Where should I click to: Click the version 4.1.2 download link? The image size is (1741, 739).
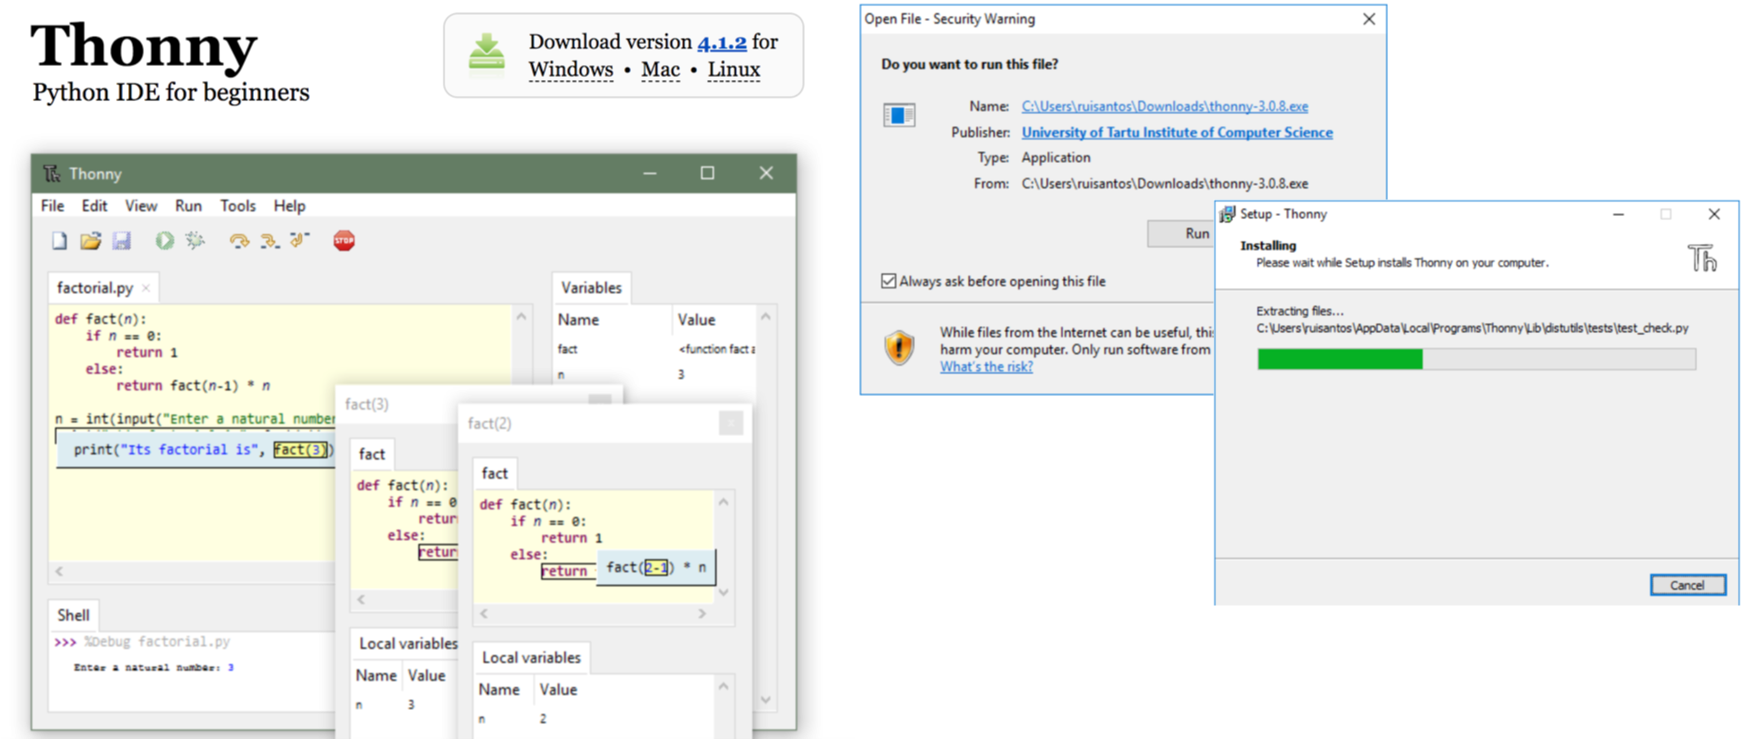(722, 42)
